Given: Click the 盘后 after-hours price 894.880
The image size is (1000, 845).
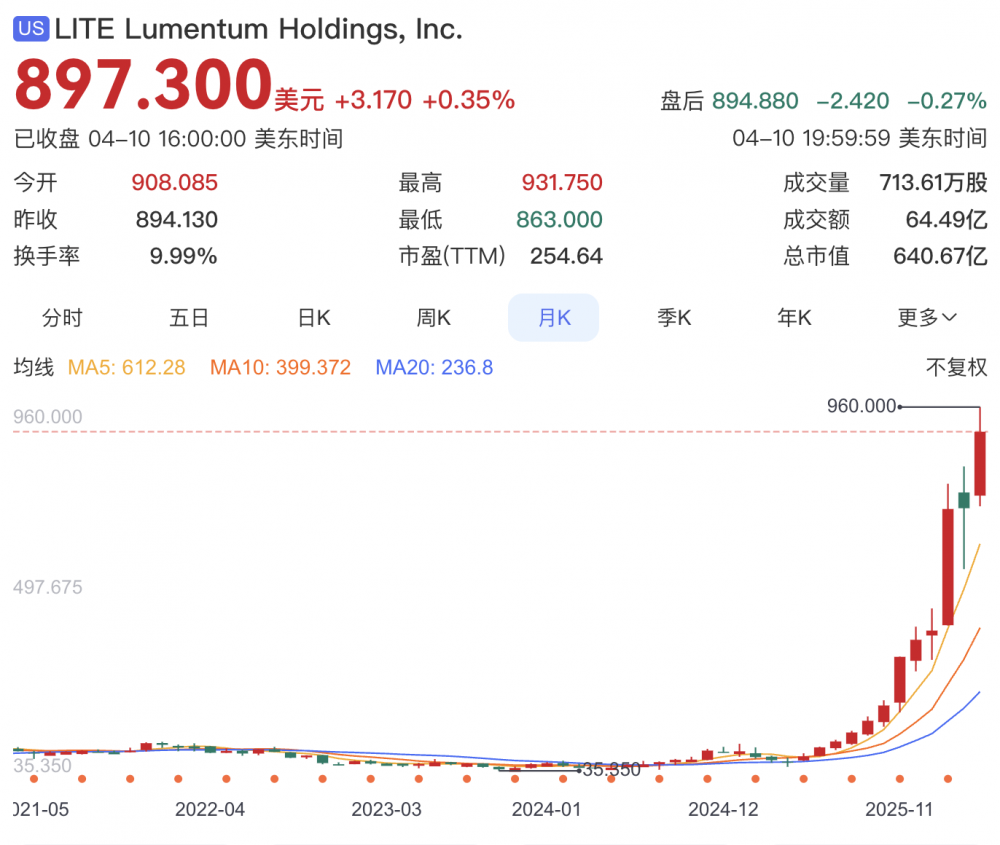Looking at the screenshot, I should [x=755, y=101].
